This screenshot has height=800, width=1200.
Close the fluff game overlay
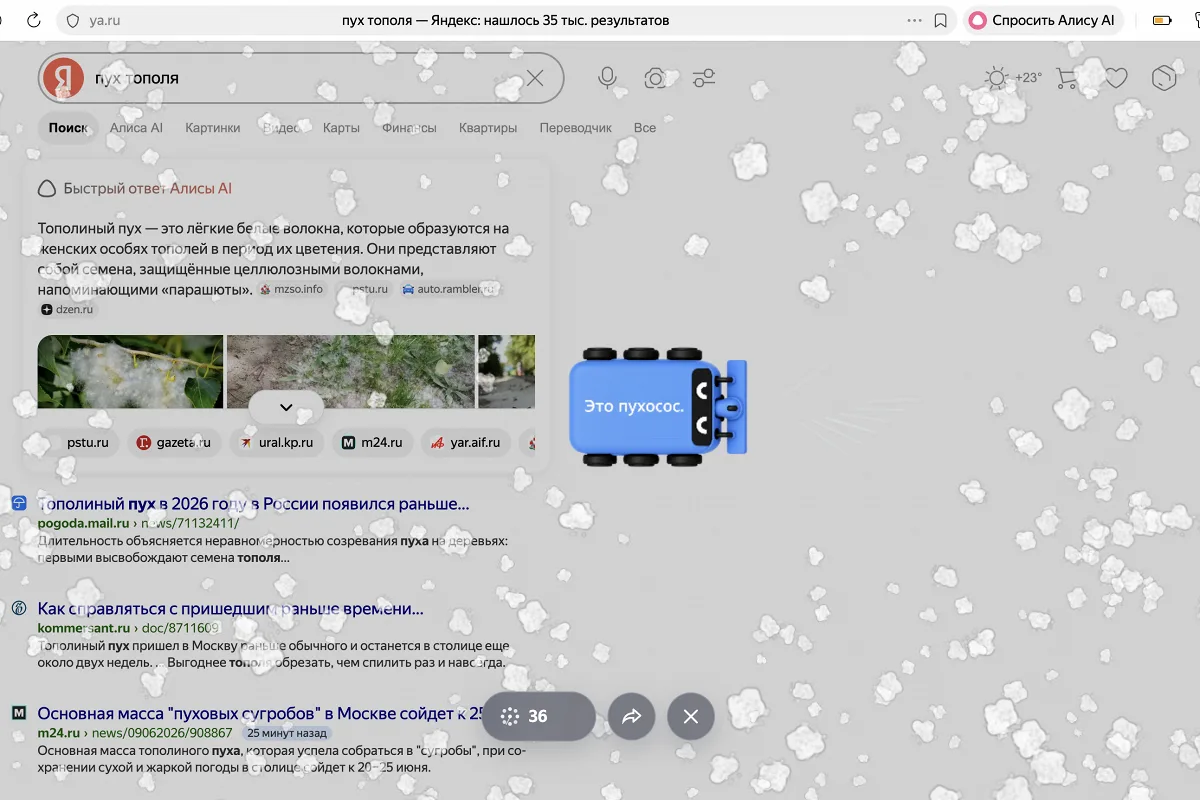click(x=691, y=716)
